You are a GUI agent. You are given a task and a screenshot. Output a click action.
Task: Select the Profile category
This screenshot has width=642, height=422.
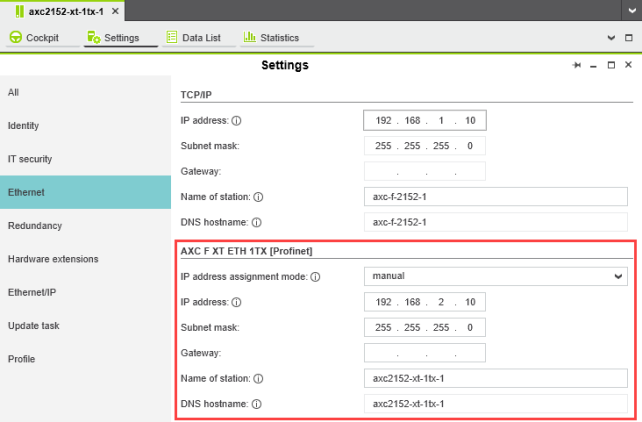tap(85, 359)
